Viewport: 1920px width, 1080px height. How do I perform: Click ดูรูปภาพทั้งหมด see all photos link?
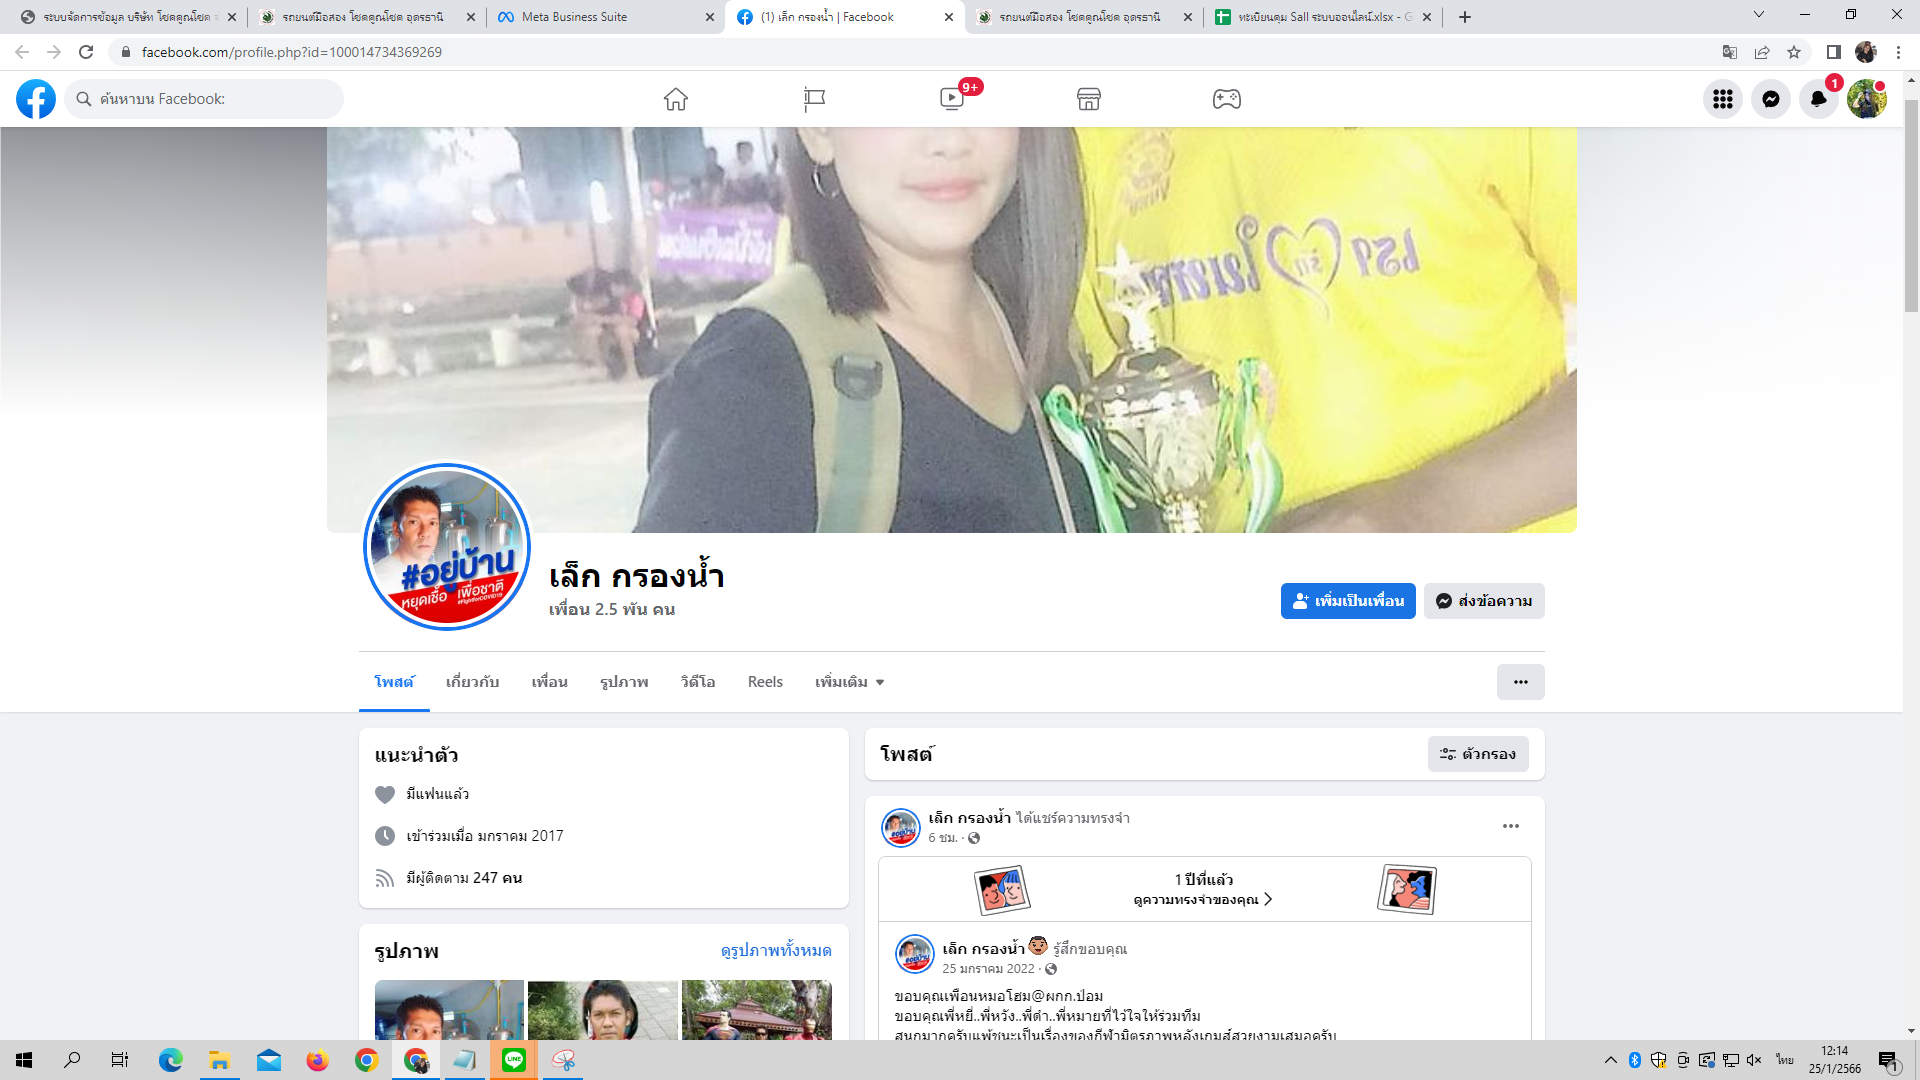(775, 950)
